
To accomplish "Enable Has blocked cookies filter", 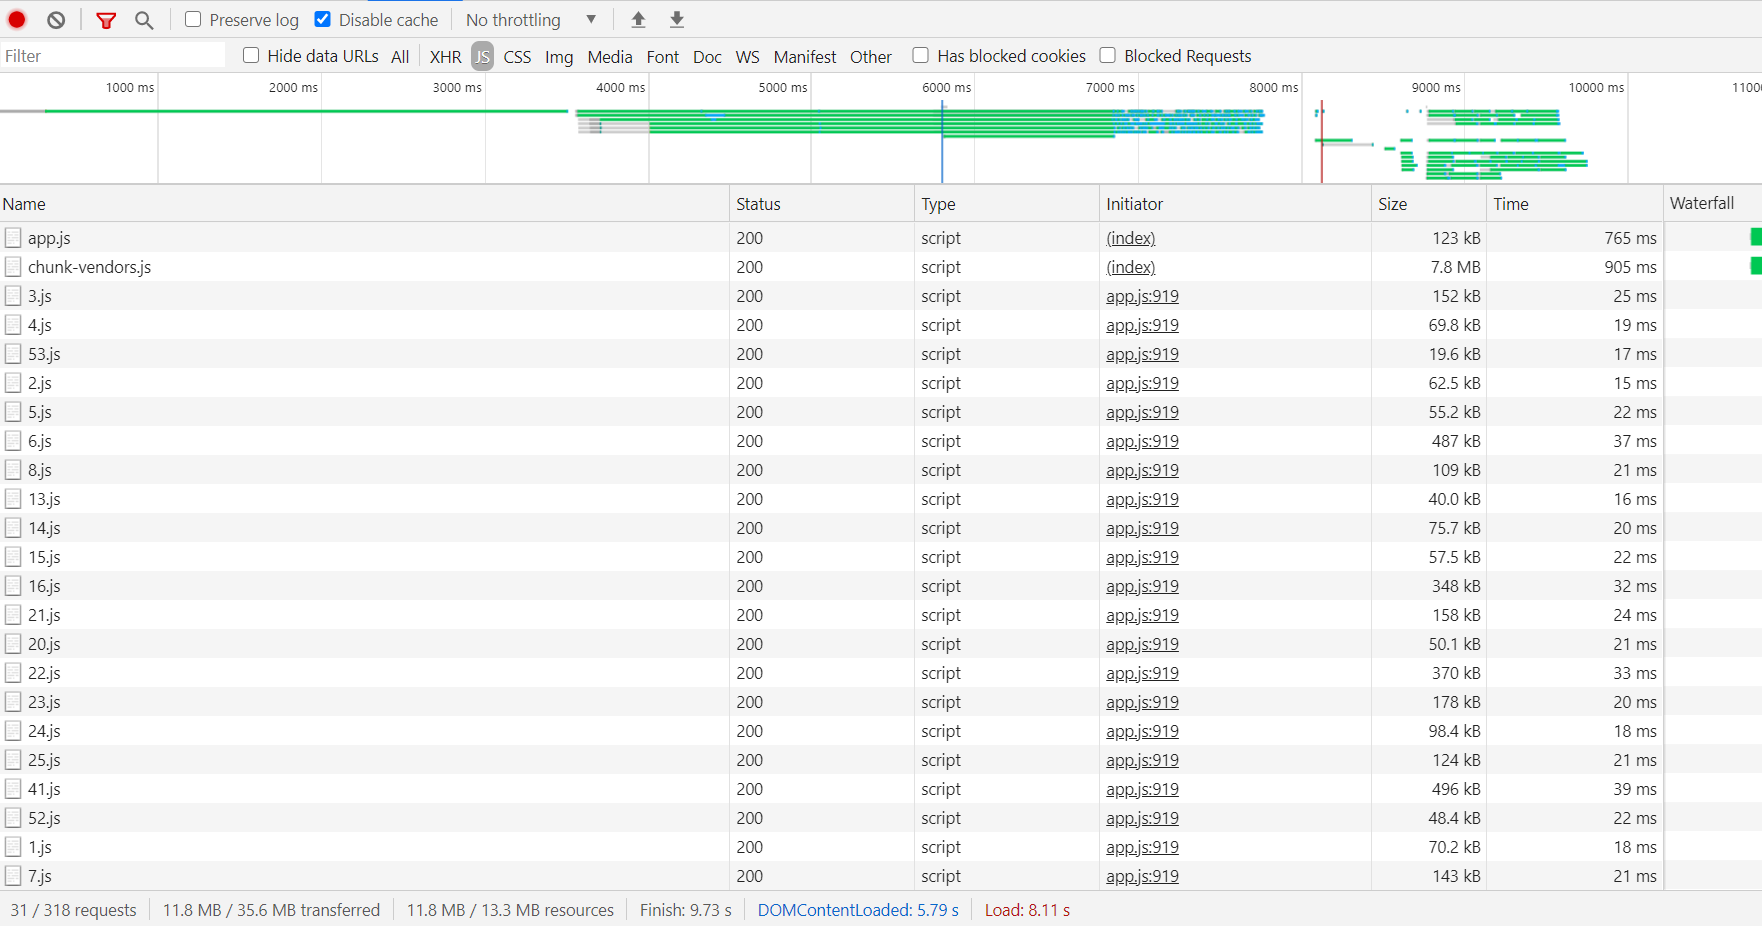I will coord(919,55).
